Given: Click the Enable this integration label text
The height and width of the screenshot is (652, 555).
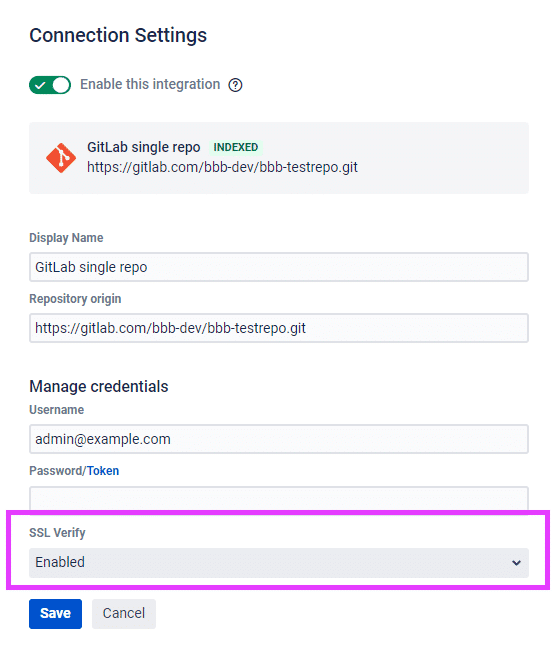Looking at the screenshot, I should [x=150, y=84].
